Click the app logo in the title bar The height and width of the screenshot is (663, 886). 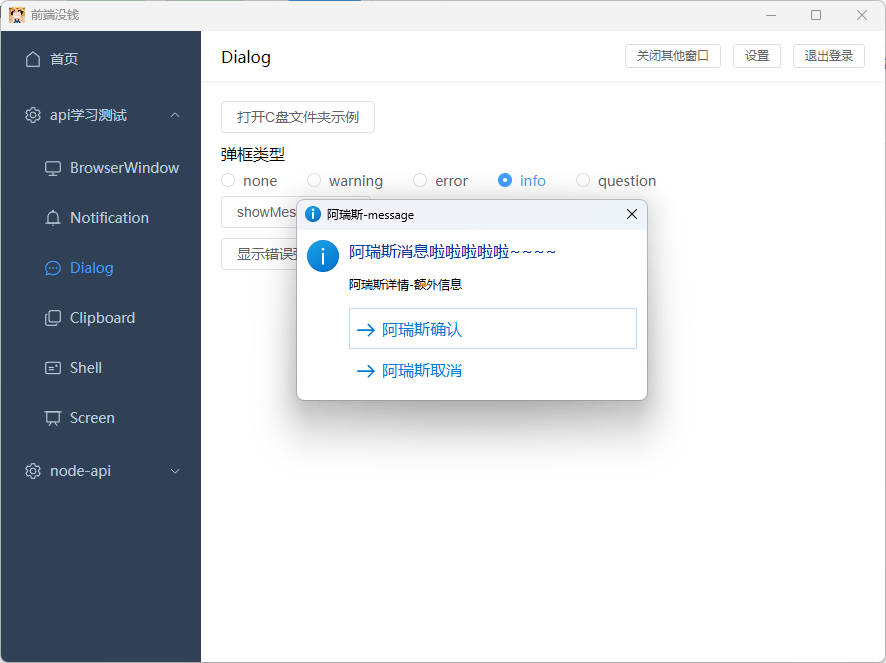pyautogui.click(x=17, y=15)
